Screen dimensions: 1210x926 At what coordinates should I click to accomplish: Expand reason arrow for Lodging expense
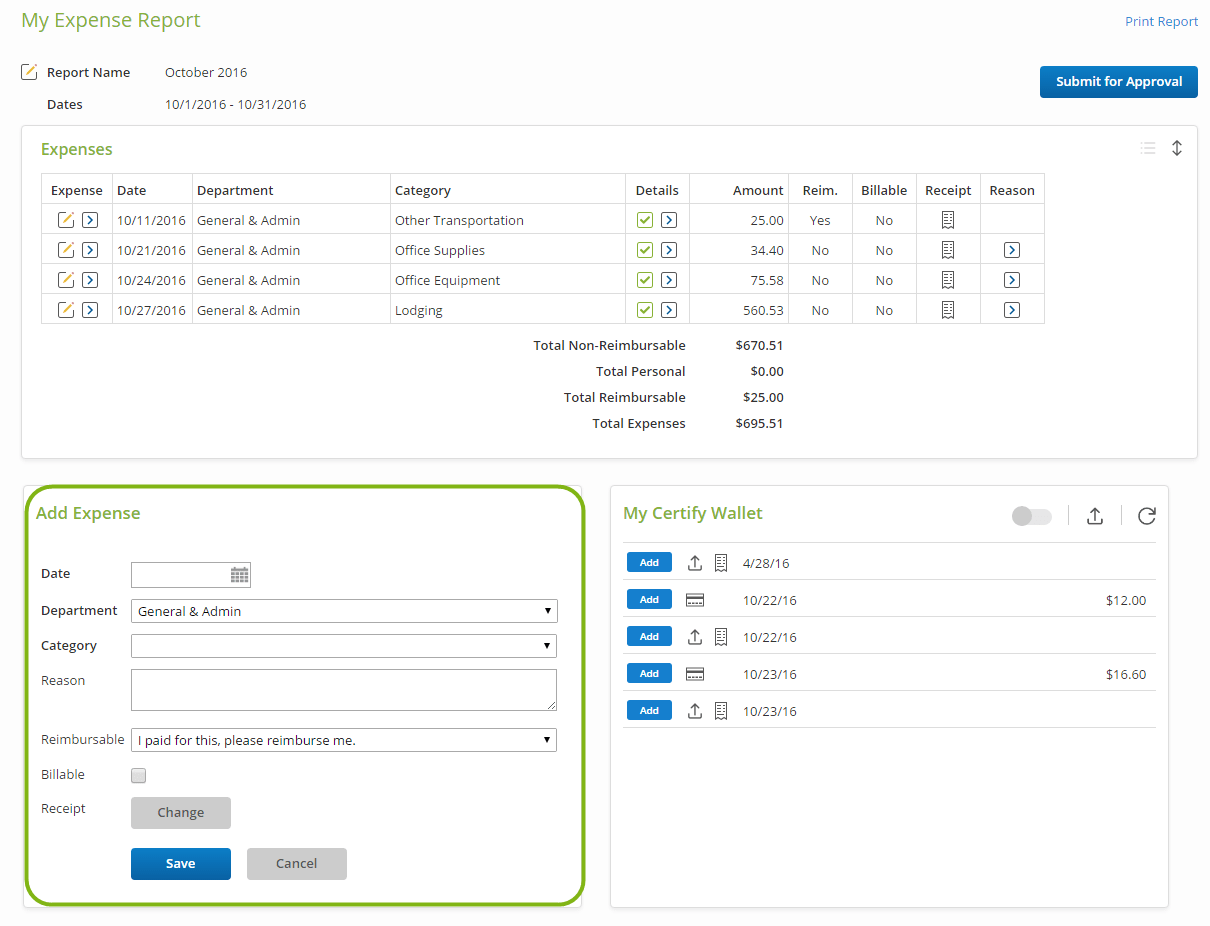click(1012, 310)
